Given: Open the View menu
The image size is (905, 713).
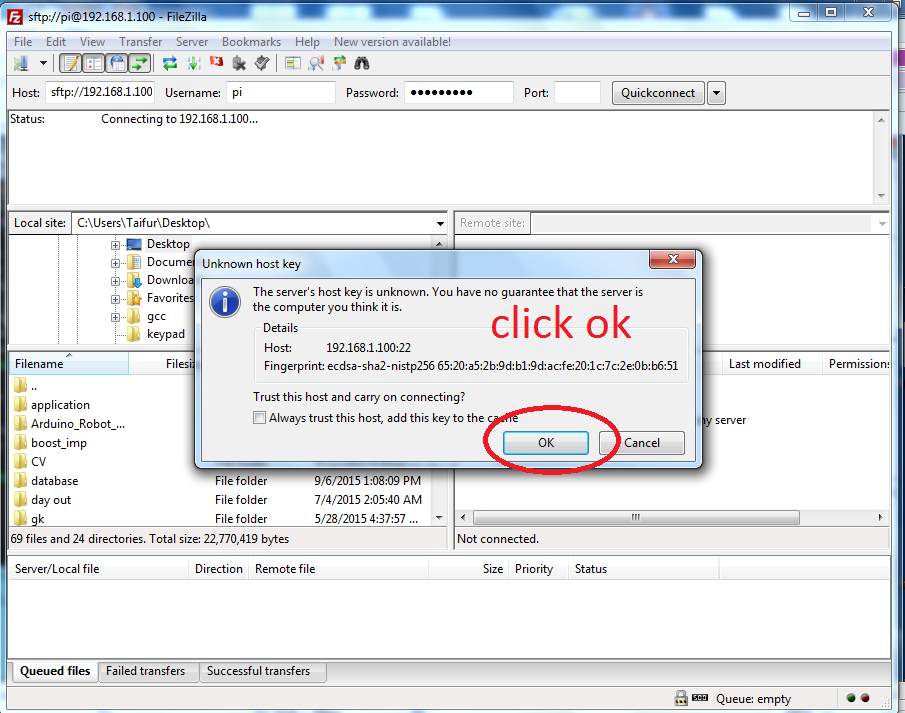Looking at the screenshot, I should (92, 42).
